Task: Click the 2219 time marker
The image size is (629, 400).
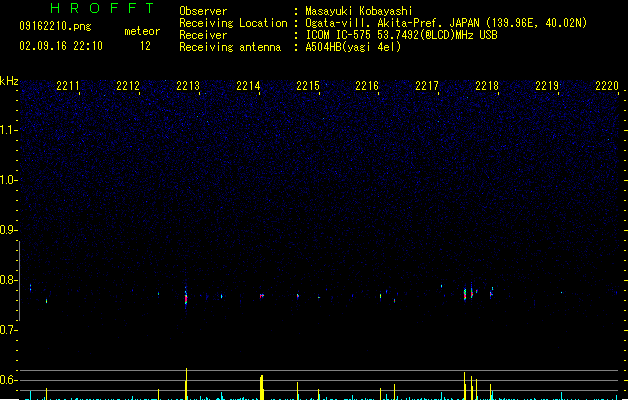Action: click(547, 86)
